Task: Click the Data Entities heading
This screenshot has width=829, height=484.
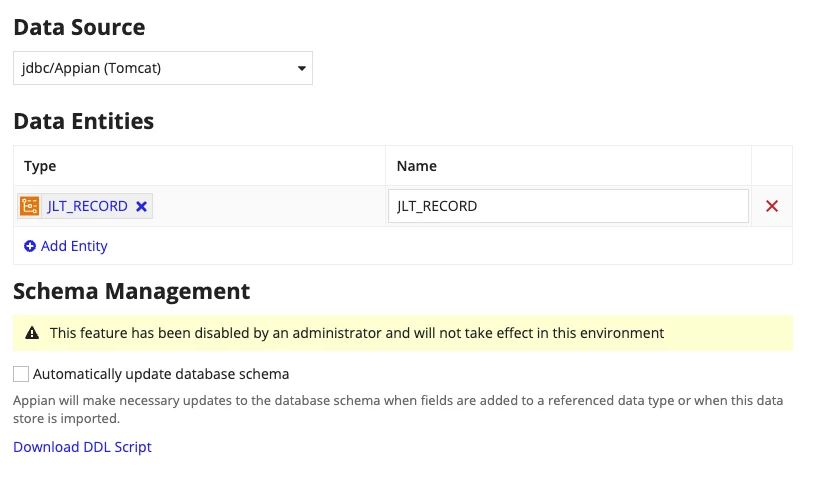Action: pyautogui.click(x=84, y=121)
